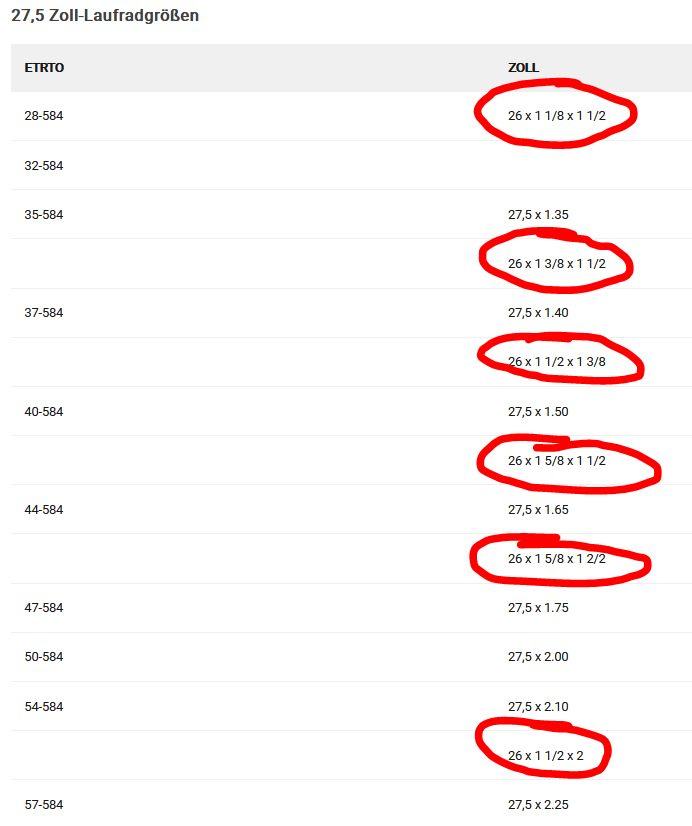Screen dimensions: 692x826
Task: Select the 44-584 ETRTO cell
Action: pyautogui.click(x=44, y=509)
